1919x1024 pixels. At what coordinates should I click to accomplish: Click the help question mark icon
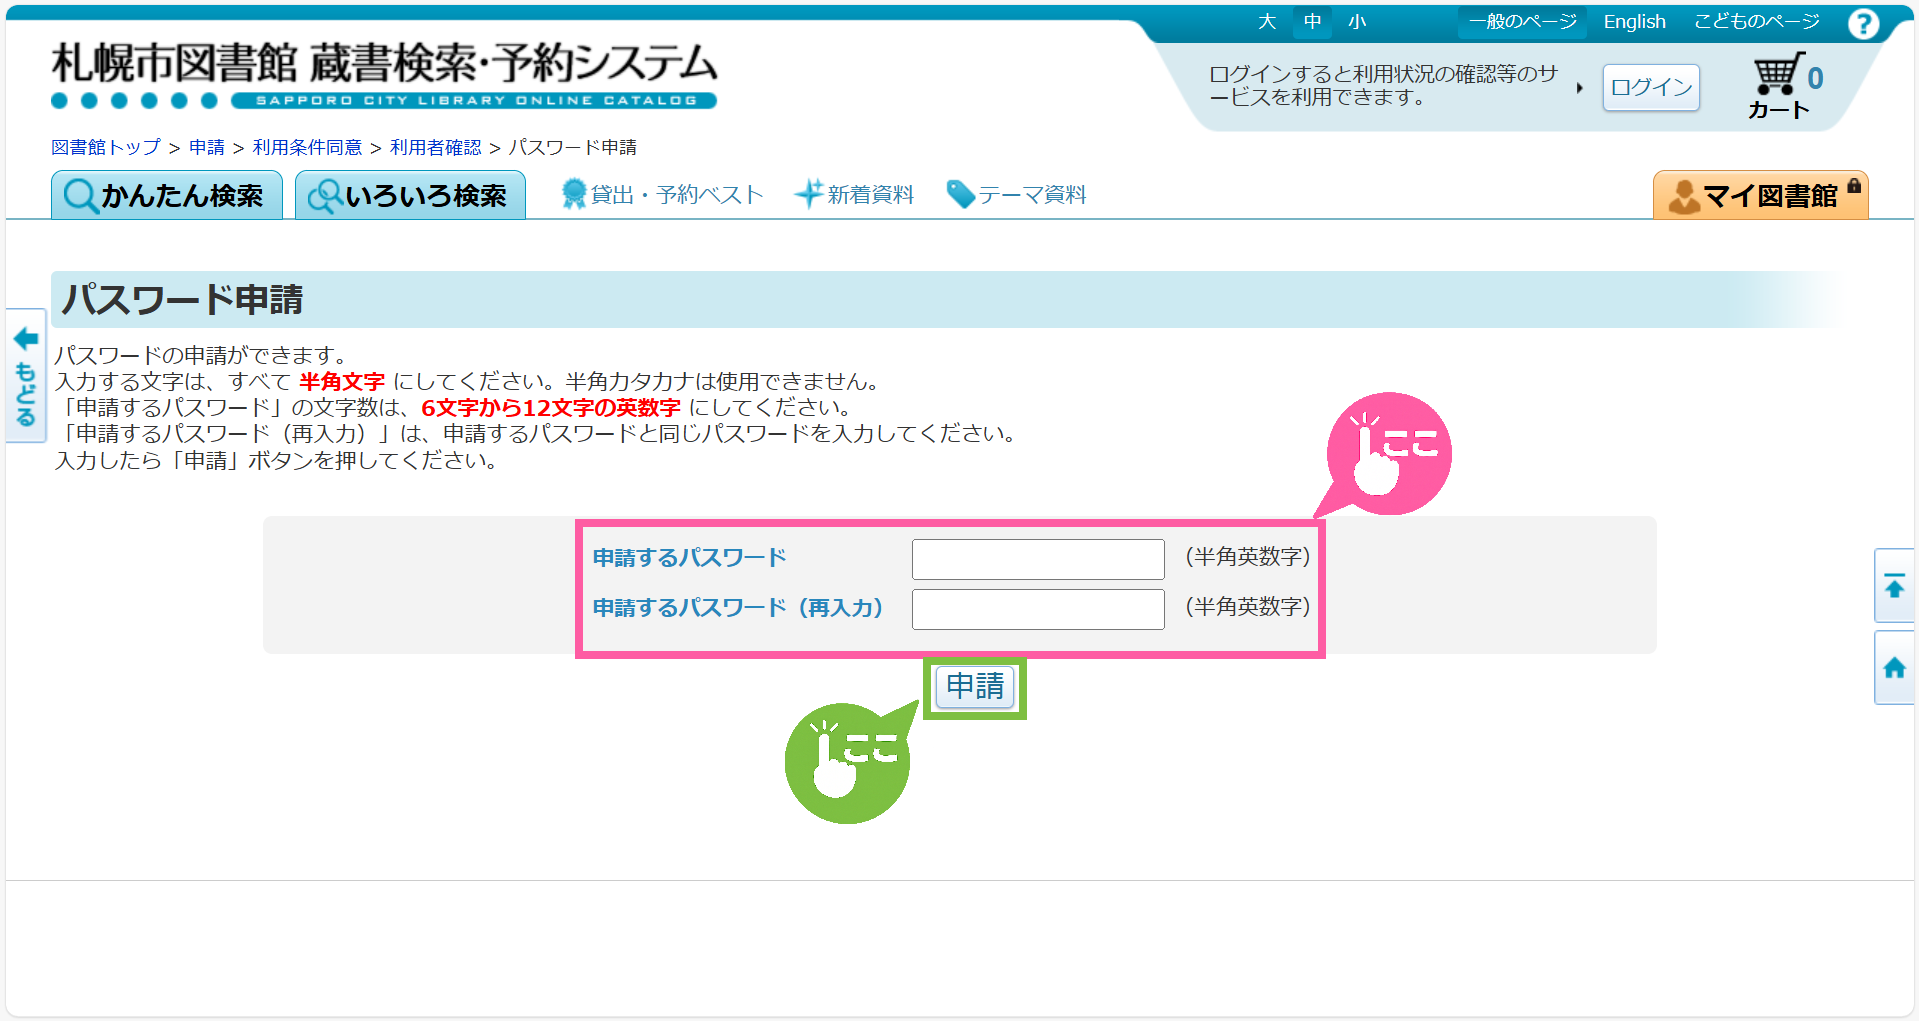(x=1863, y=23)
